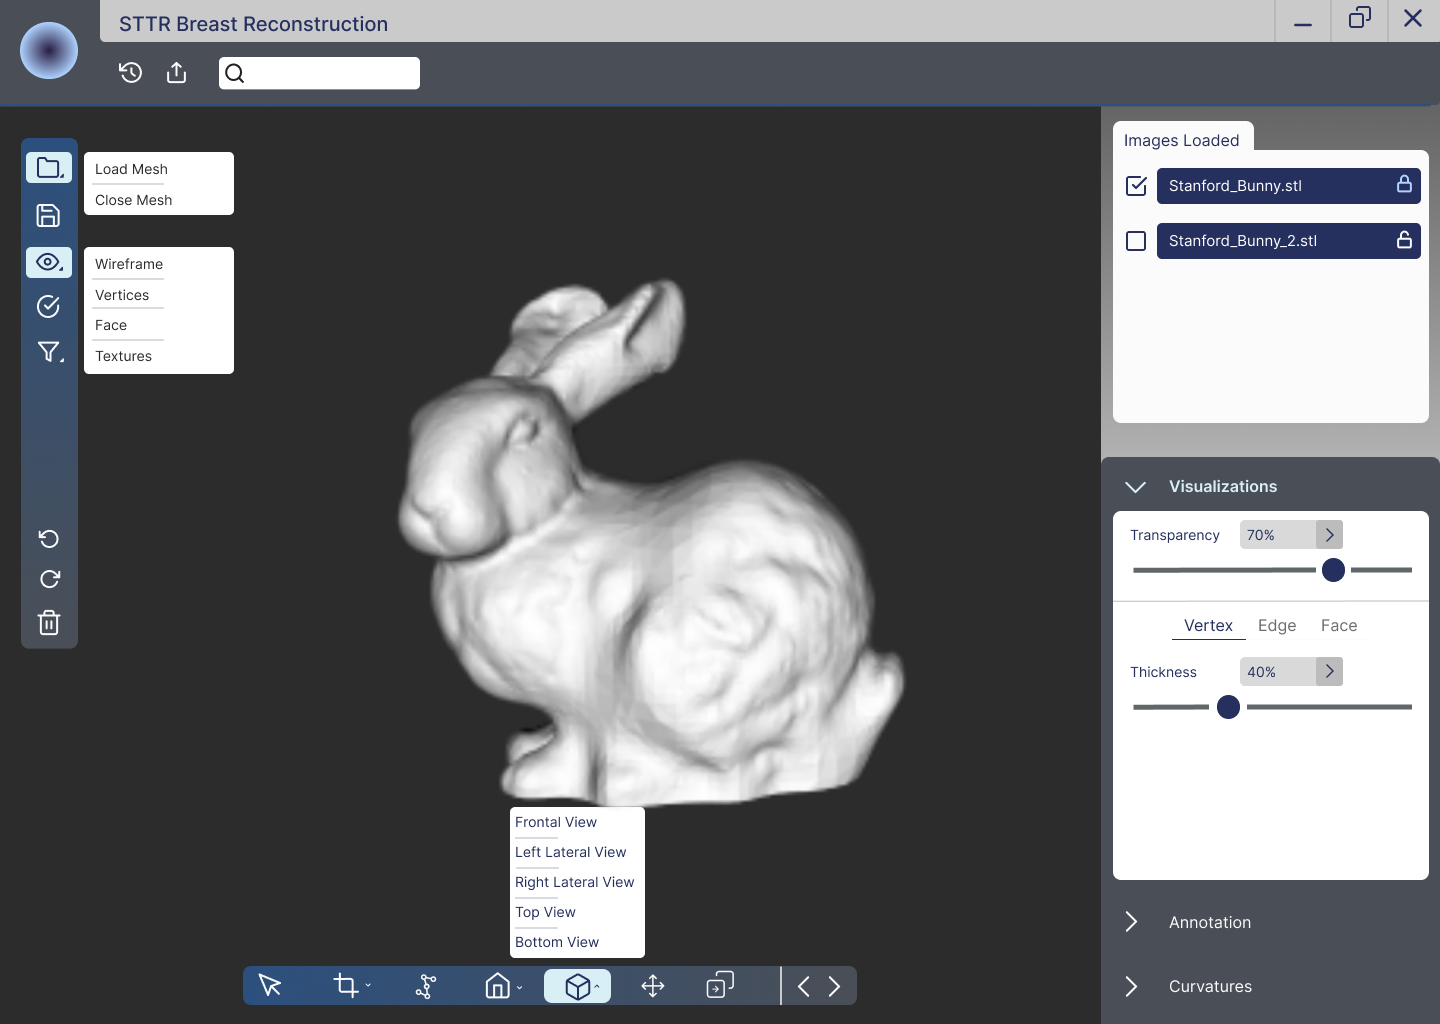This screenshot has height=1024, width=1440.
Task: Close the STTR Breast Reconstruction window
Action: (x=1413, y=19)
